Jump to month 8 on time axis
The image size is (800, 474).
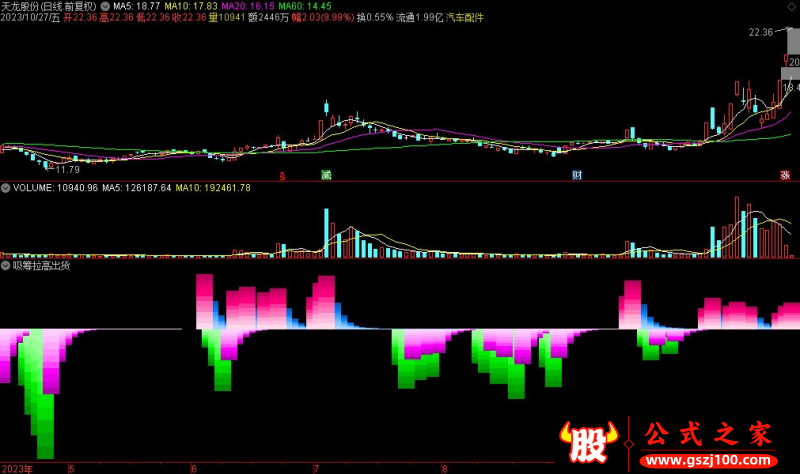pyautogui.click(x=445, y=469)
